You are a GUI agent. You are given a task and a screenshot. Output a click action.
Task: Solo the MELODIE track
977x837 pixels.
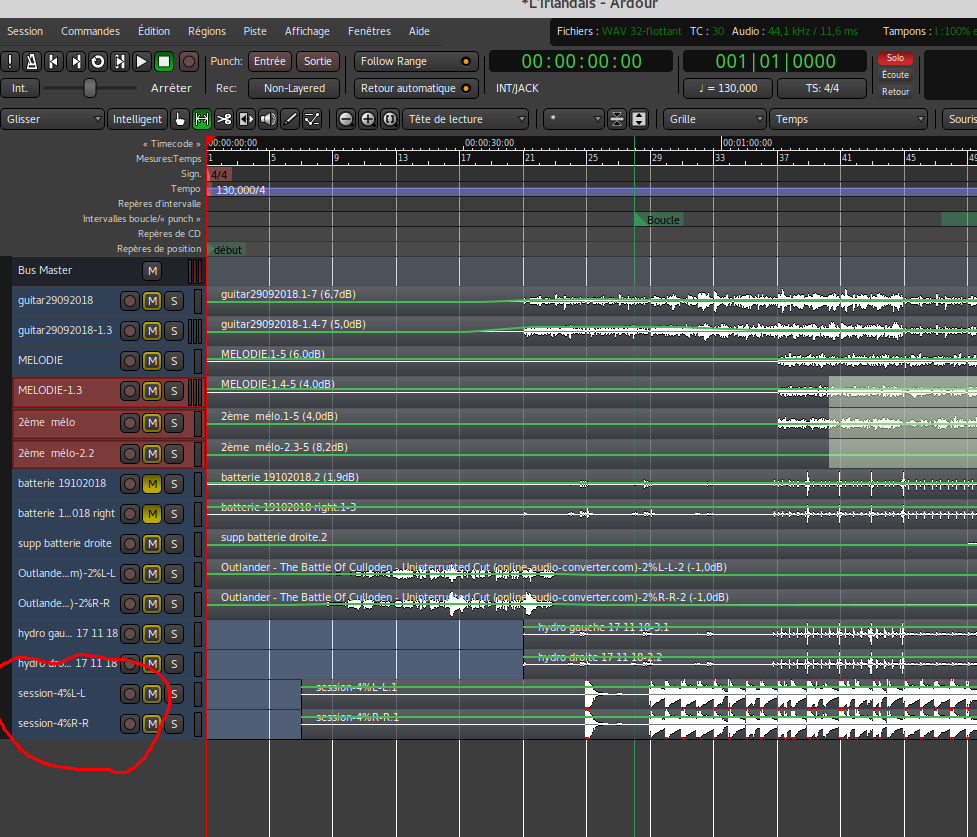[173, 360]
